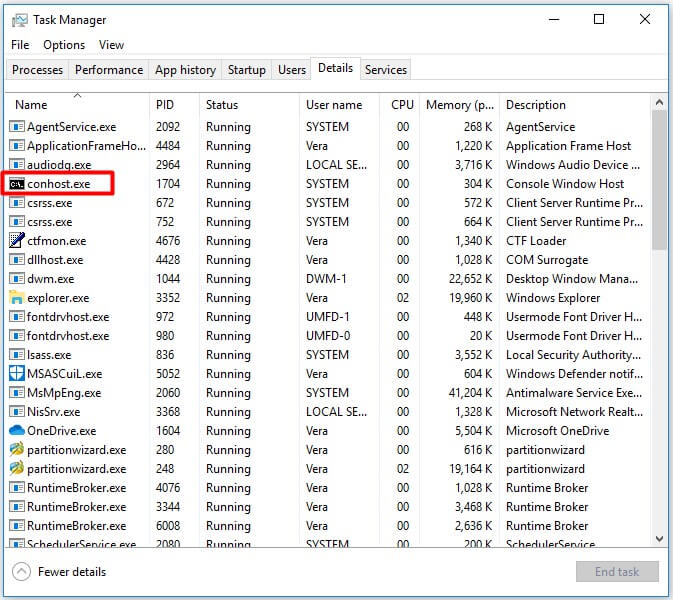Open the File menu

click(x=20, y=45)
